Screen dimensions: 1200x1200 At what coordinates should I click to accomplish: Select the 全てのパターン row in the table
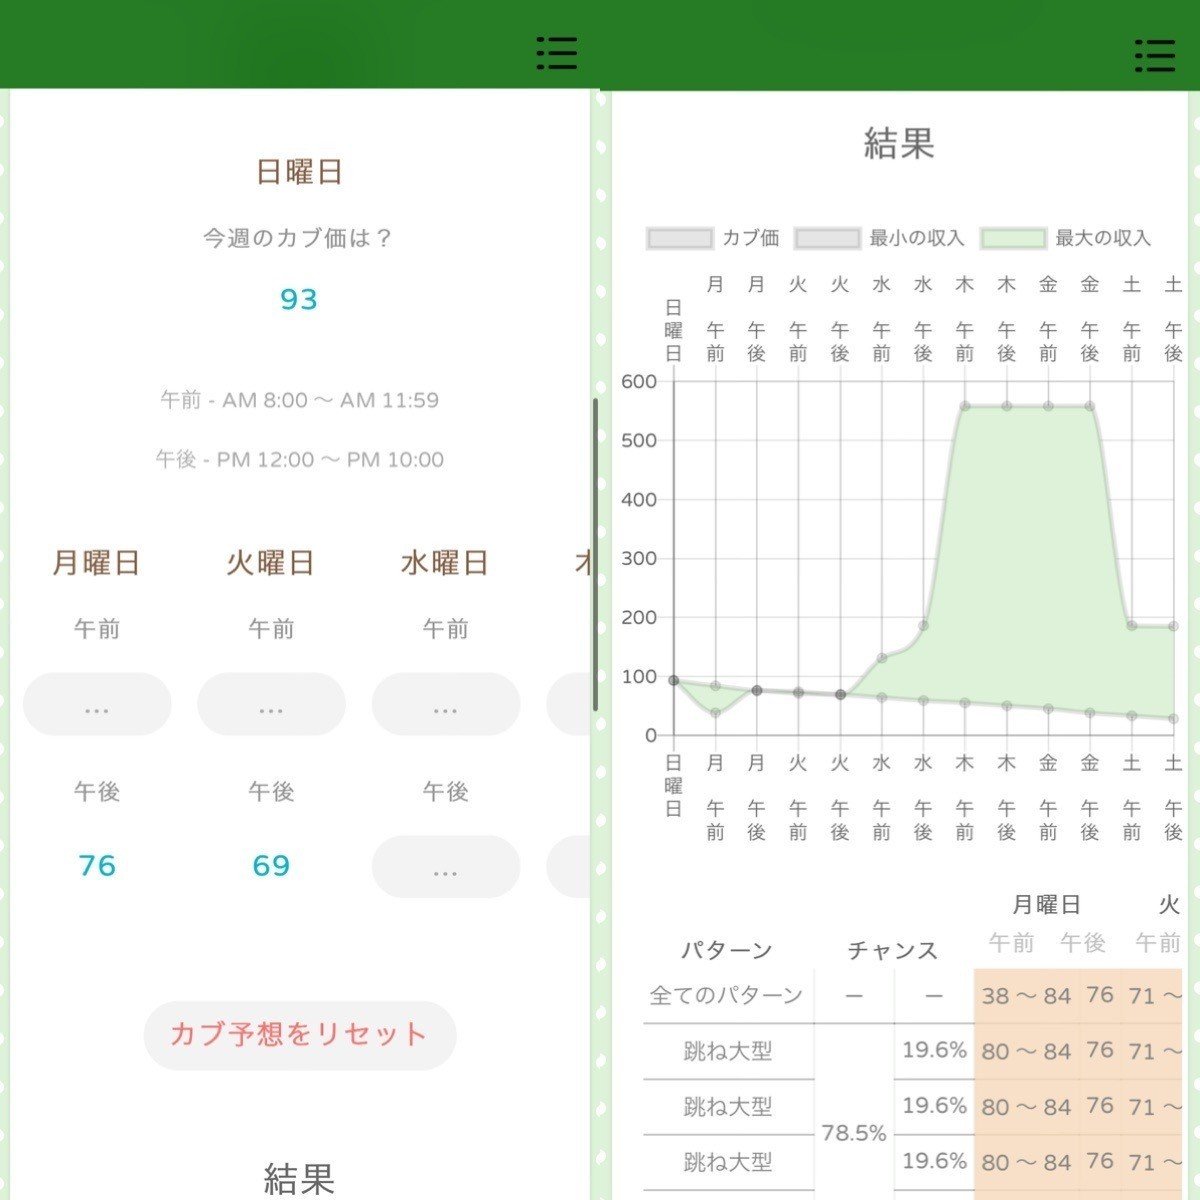tap(726, 994)
